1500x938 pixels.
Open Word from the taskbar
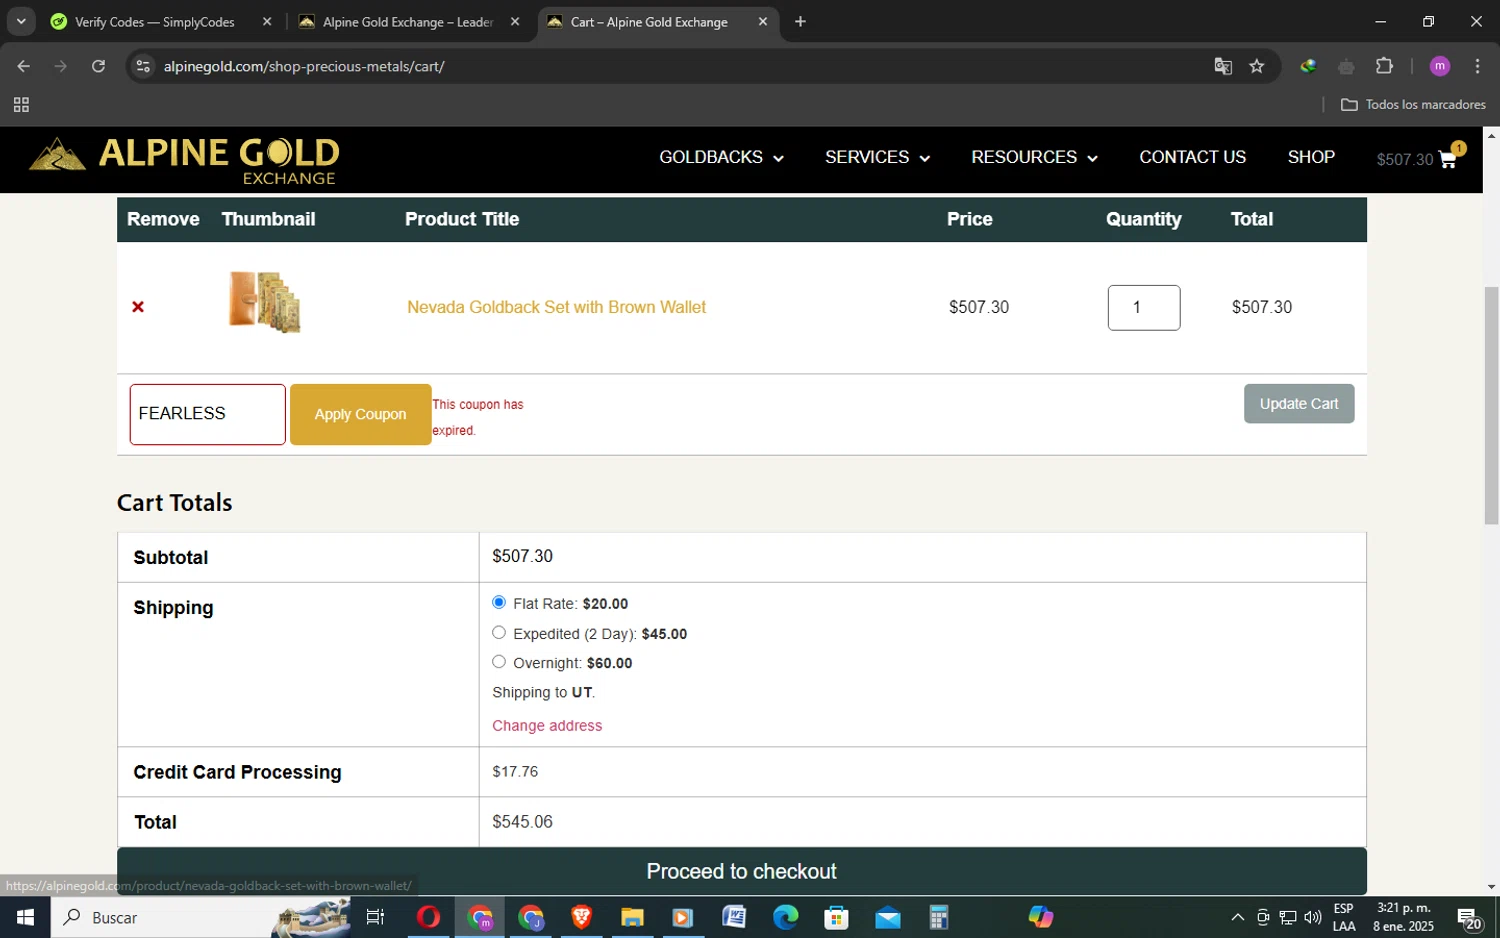pyautogui.click(x=734, y=917)
